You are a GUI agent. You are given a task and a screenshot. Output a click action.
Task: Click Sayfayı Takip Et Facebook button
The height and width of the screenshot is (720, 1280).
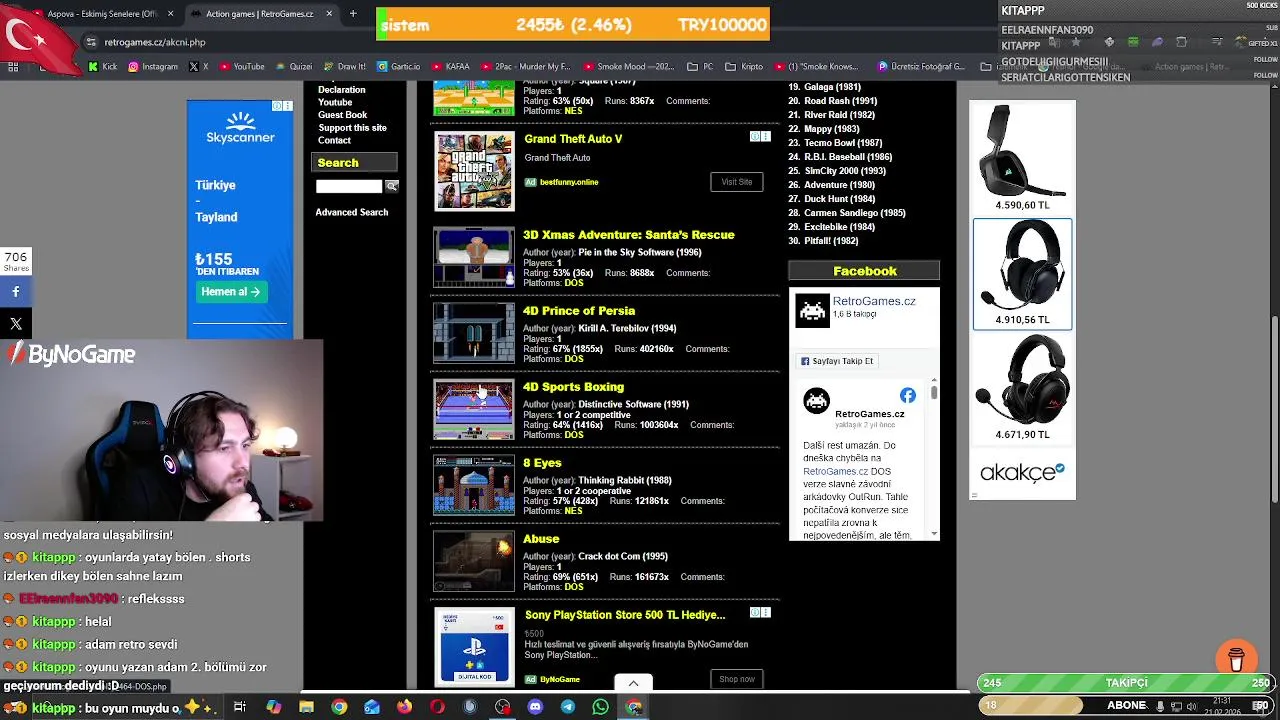point(837,361)
